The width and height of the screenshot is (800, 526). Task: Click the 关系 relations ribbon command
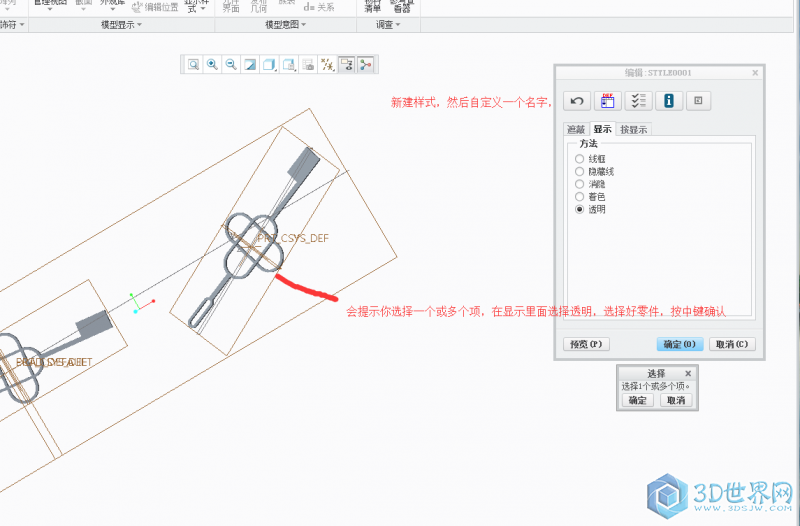point(319,7)
